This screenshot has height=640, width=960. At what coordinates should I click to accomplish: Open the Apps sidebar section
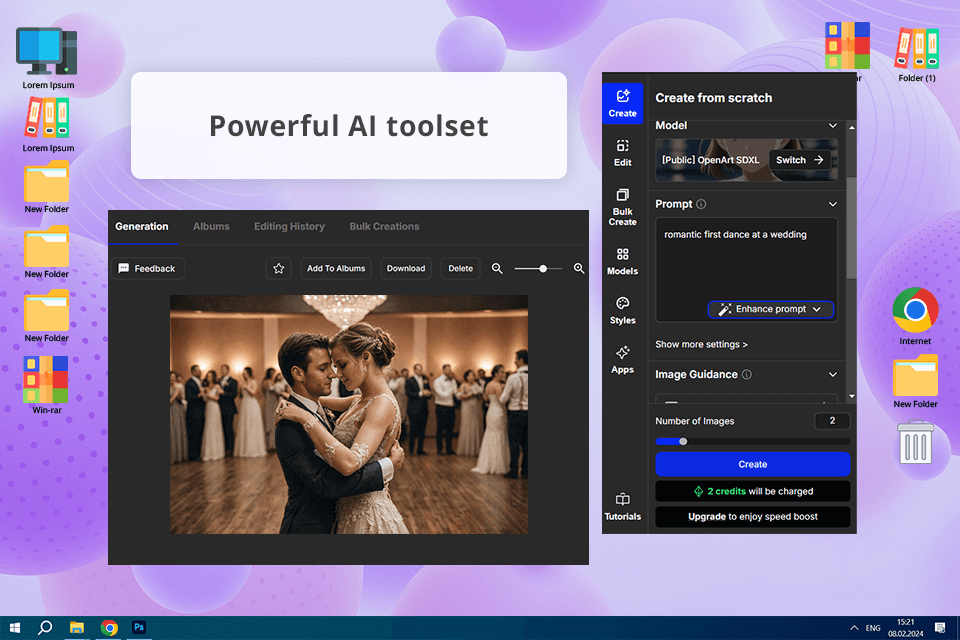(622, 360)
